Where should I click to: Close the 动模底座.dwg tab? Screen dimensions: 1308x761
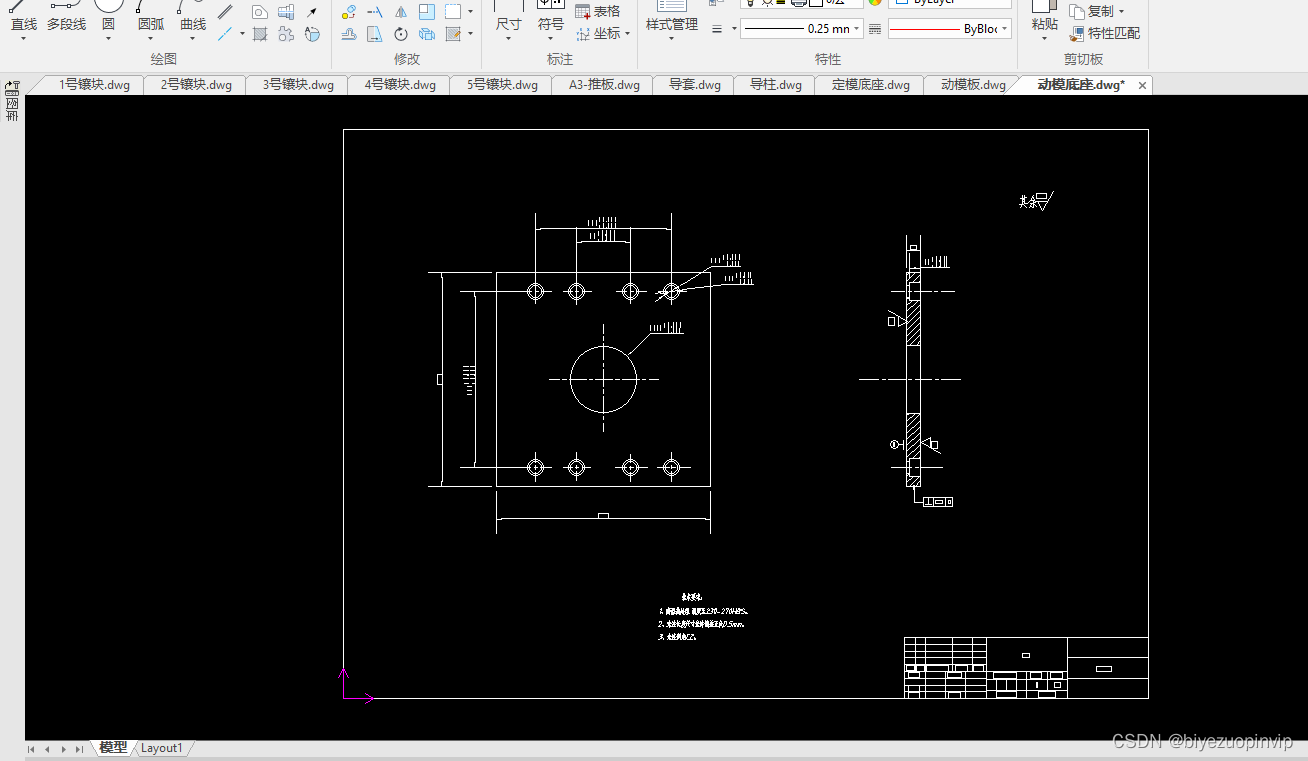pos(1142,85)
